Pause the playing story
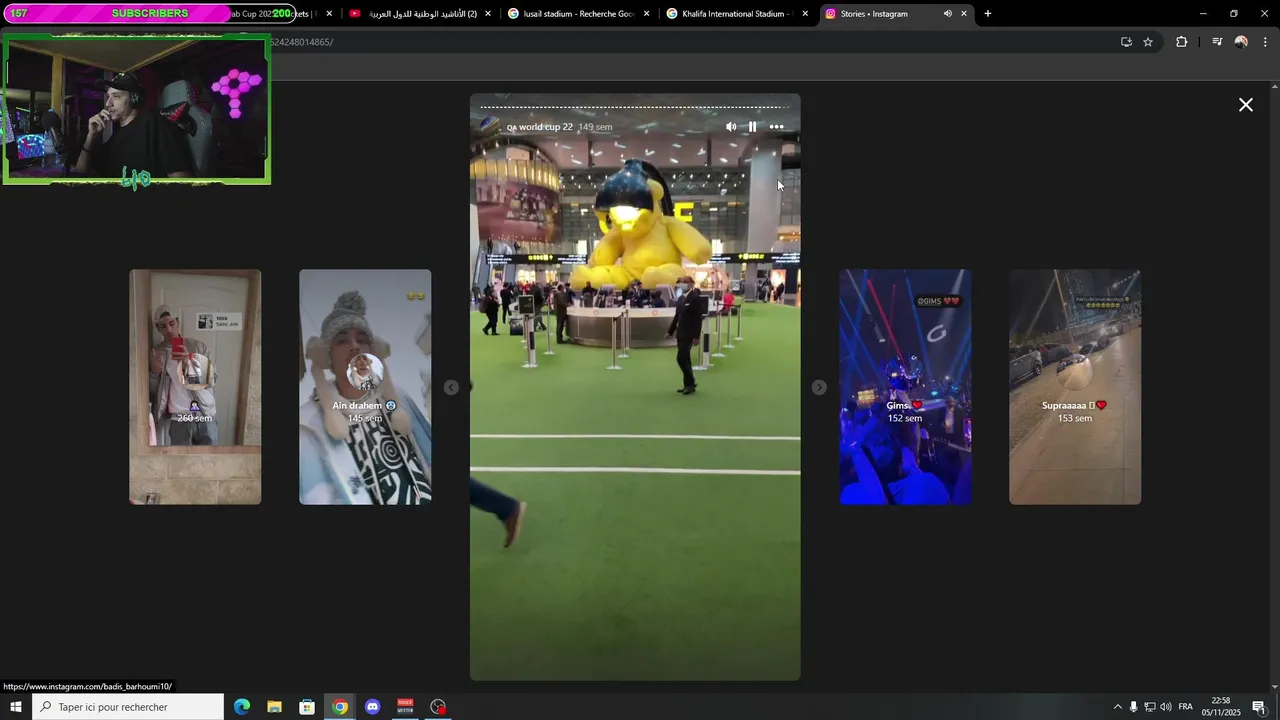The height and width of the screenshot is (720, 1280). click(x=753, y=127)
